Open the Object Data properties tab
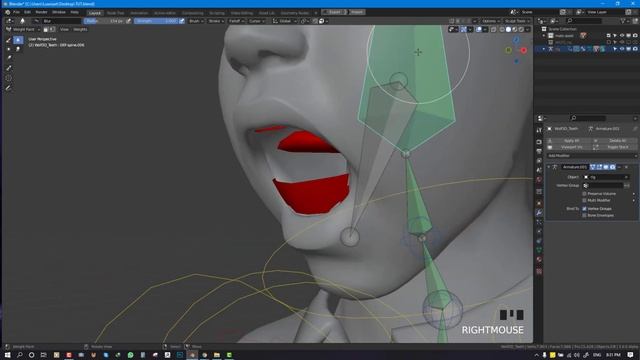Viewport: 640px width, 360px height. tap(539, 250)
